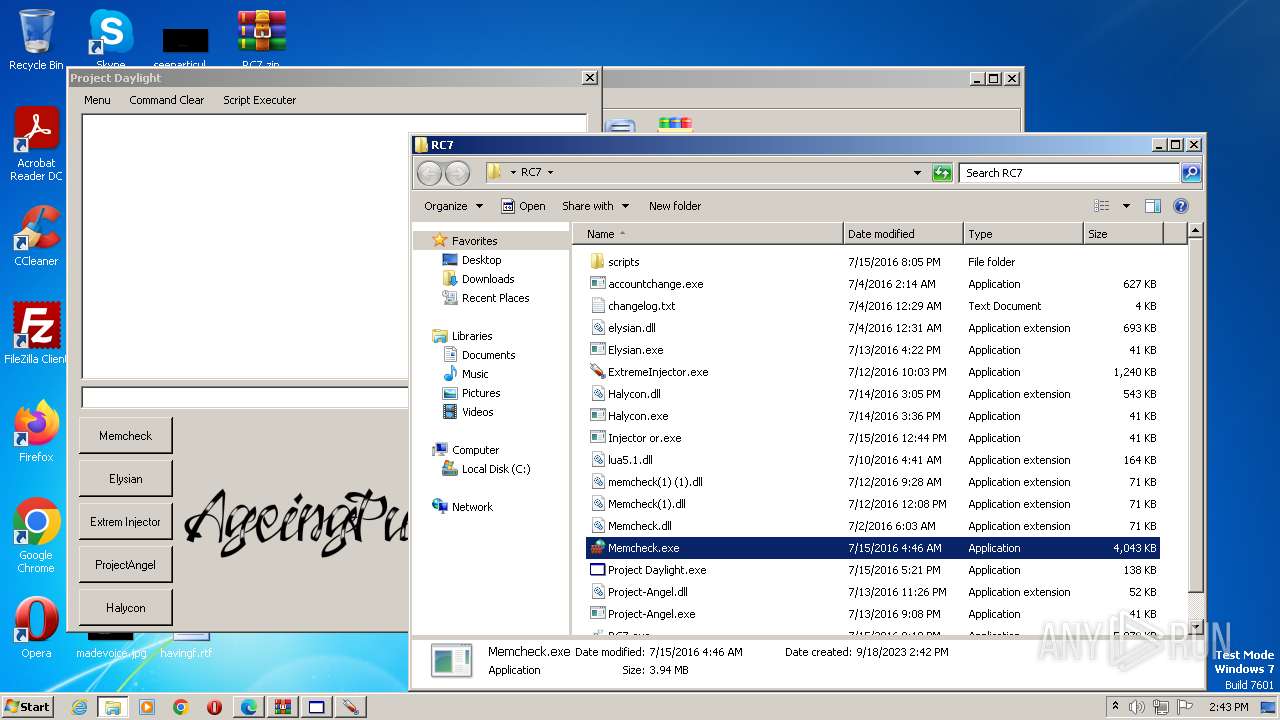The width and height of the screenshot is (1280, 720).
Task: Launch Skype from the desktop
Action: (x=111, y=40)
